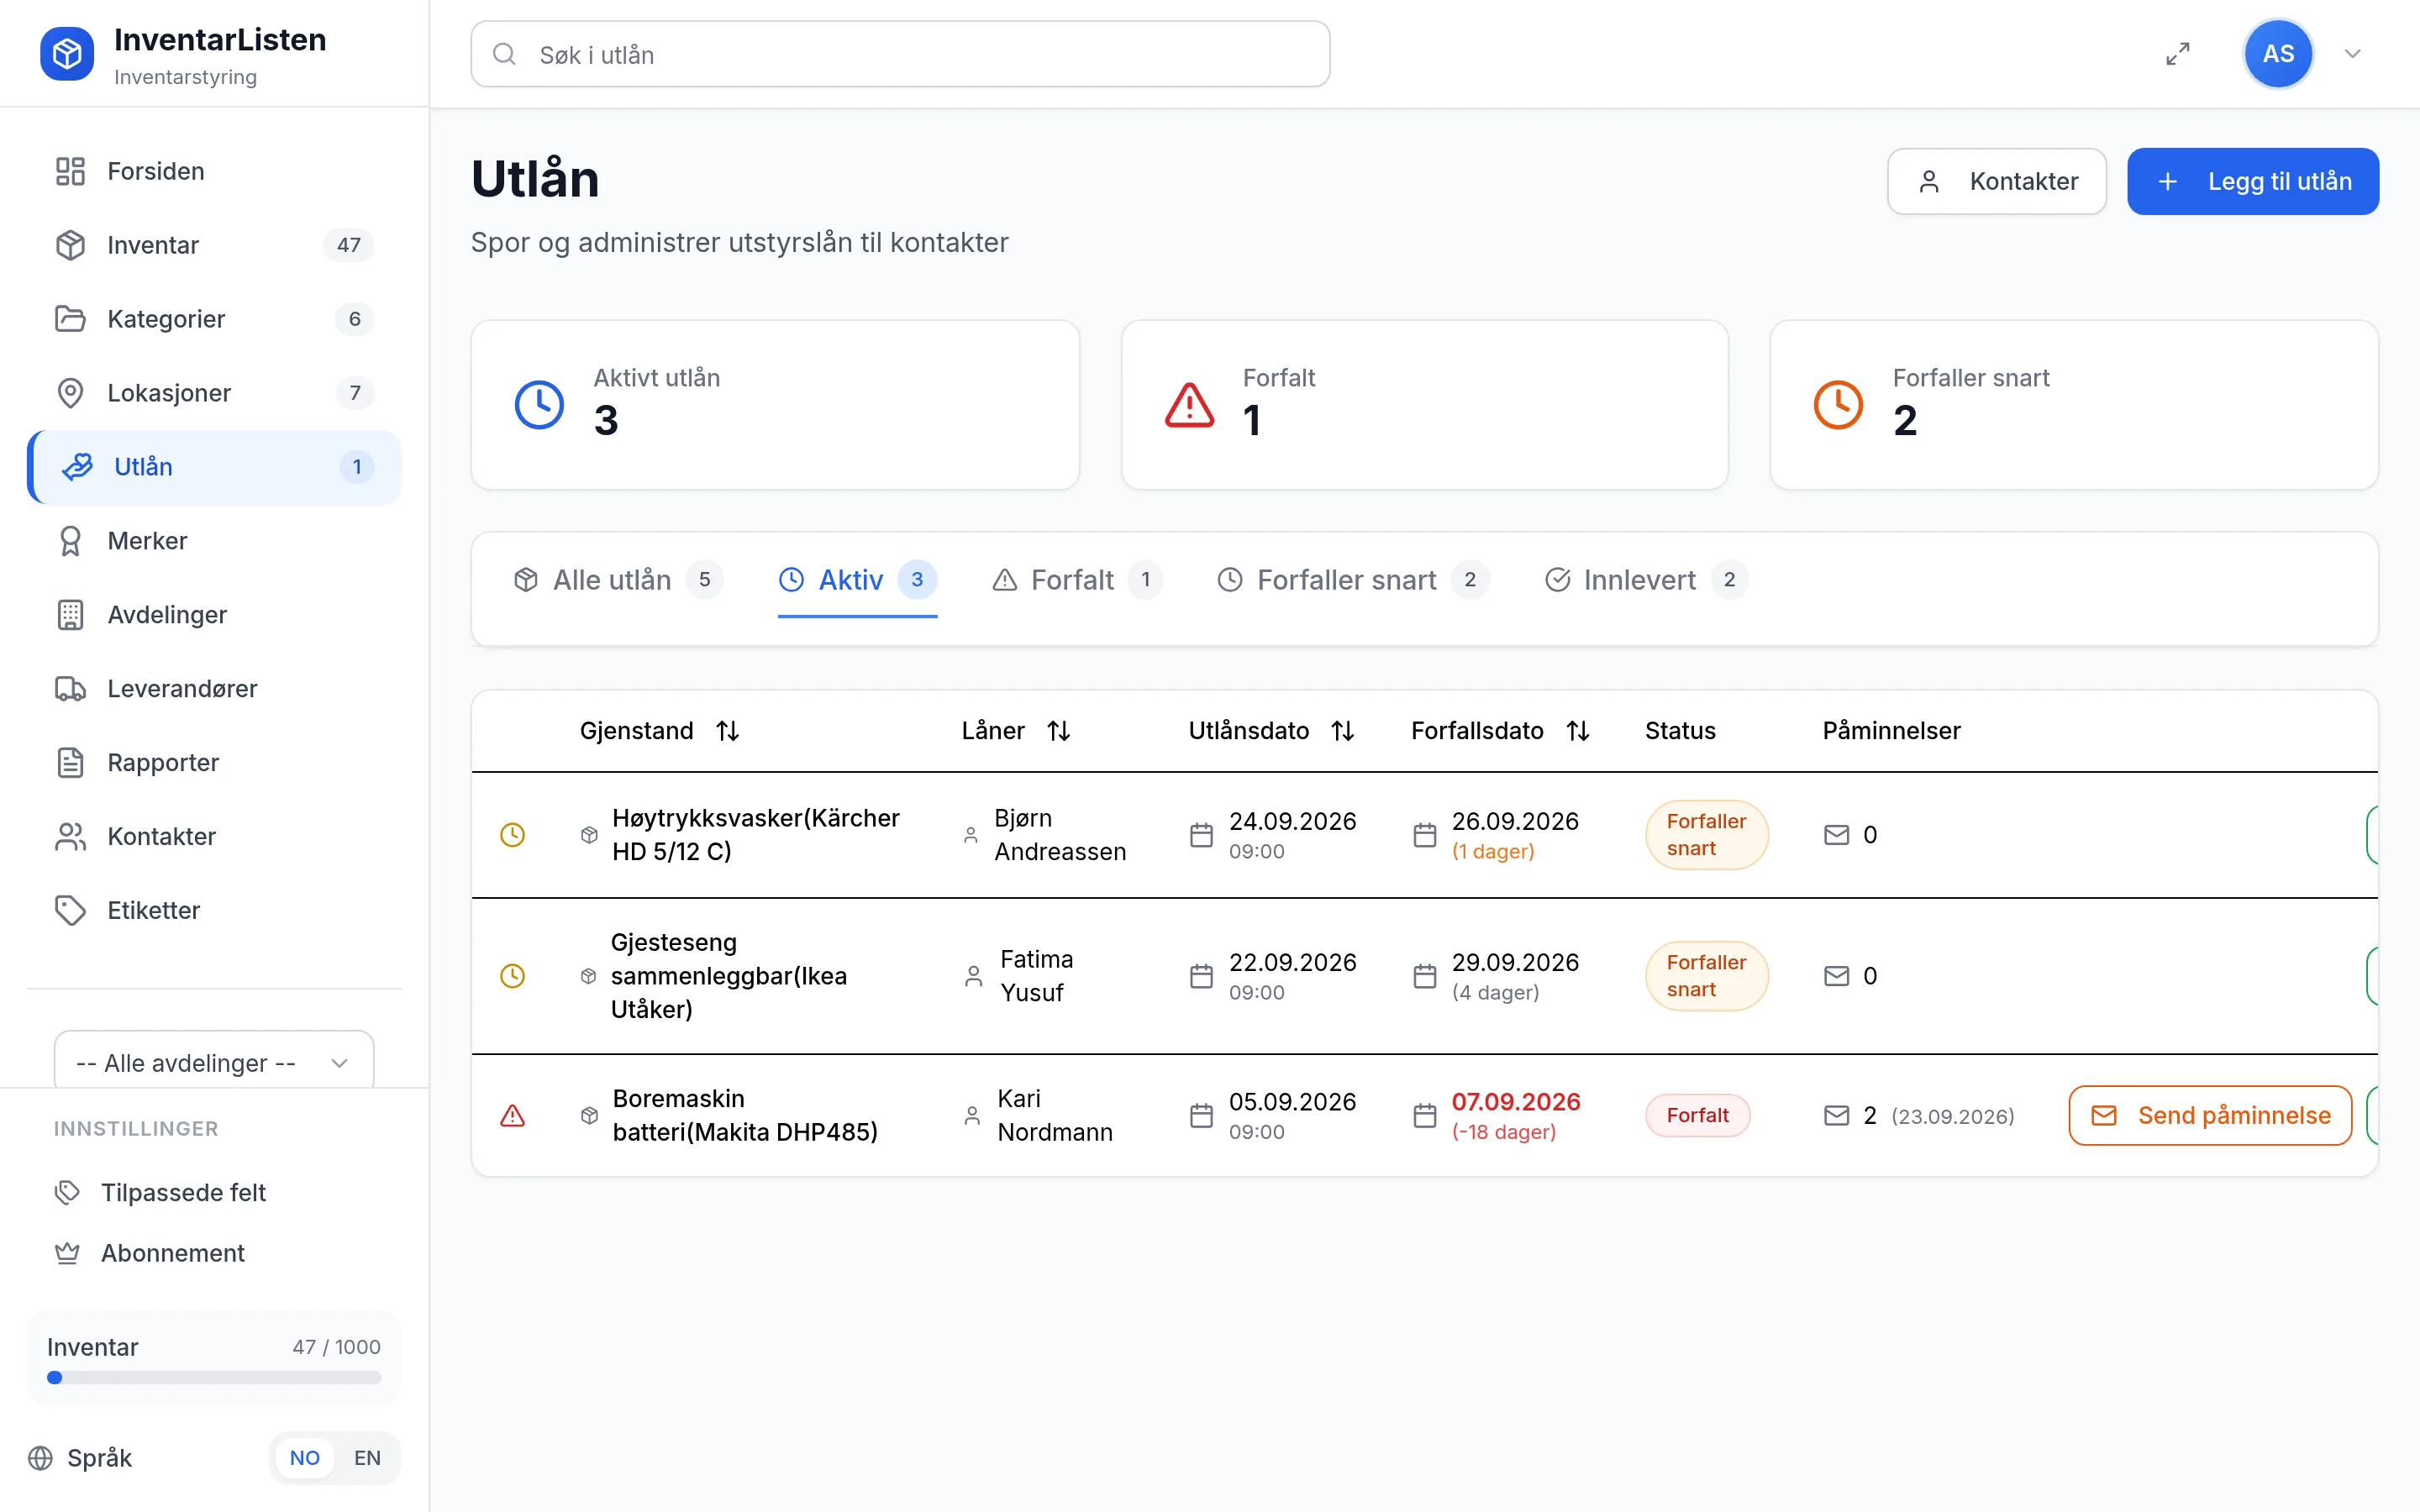Click the Forfaller snart badge on Gjesteseng row
This screenshot has height=1512, width=2420.
click(1706, 976)
